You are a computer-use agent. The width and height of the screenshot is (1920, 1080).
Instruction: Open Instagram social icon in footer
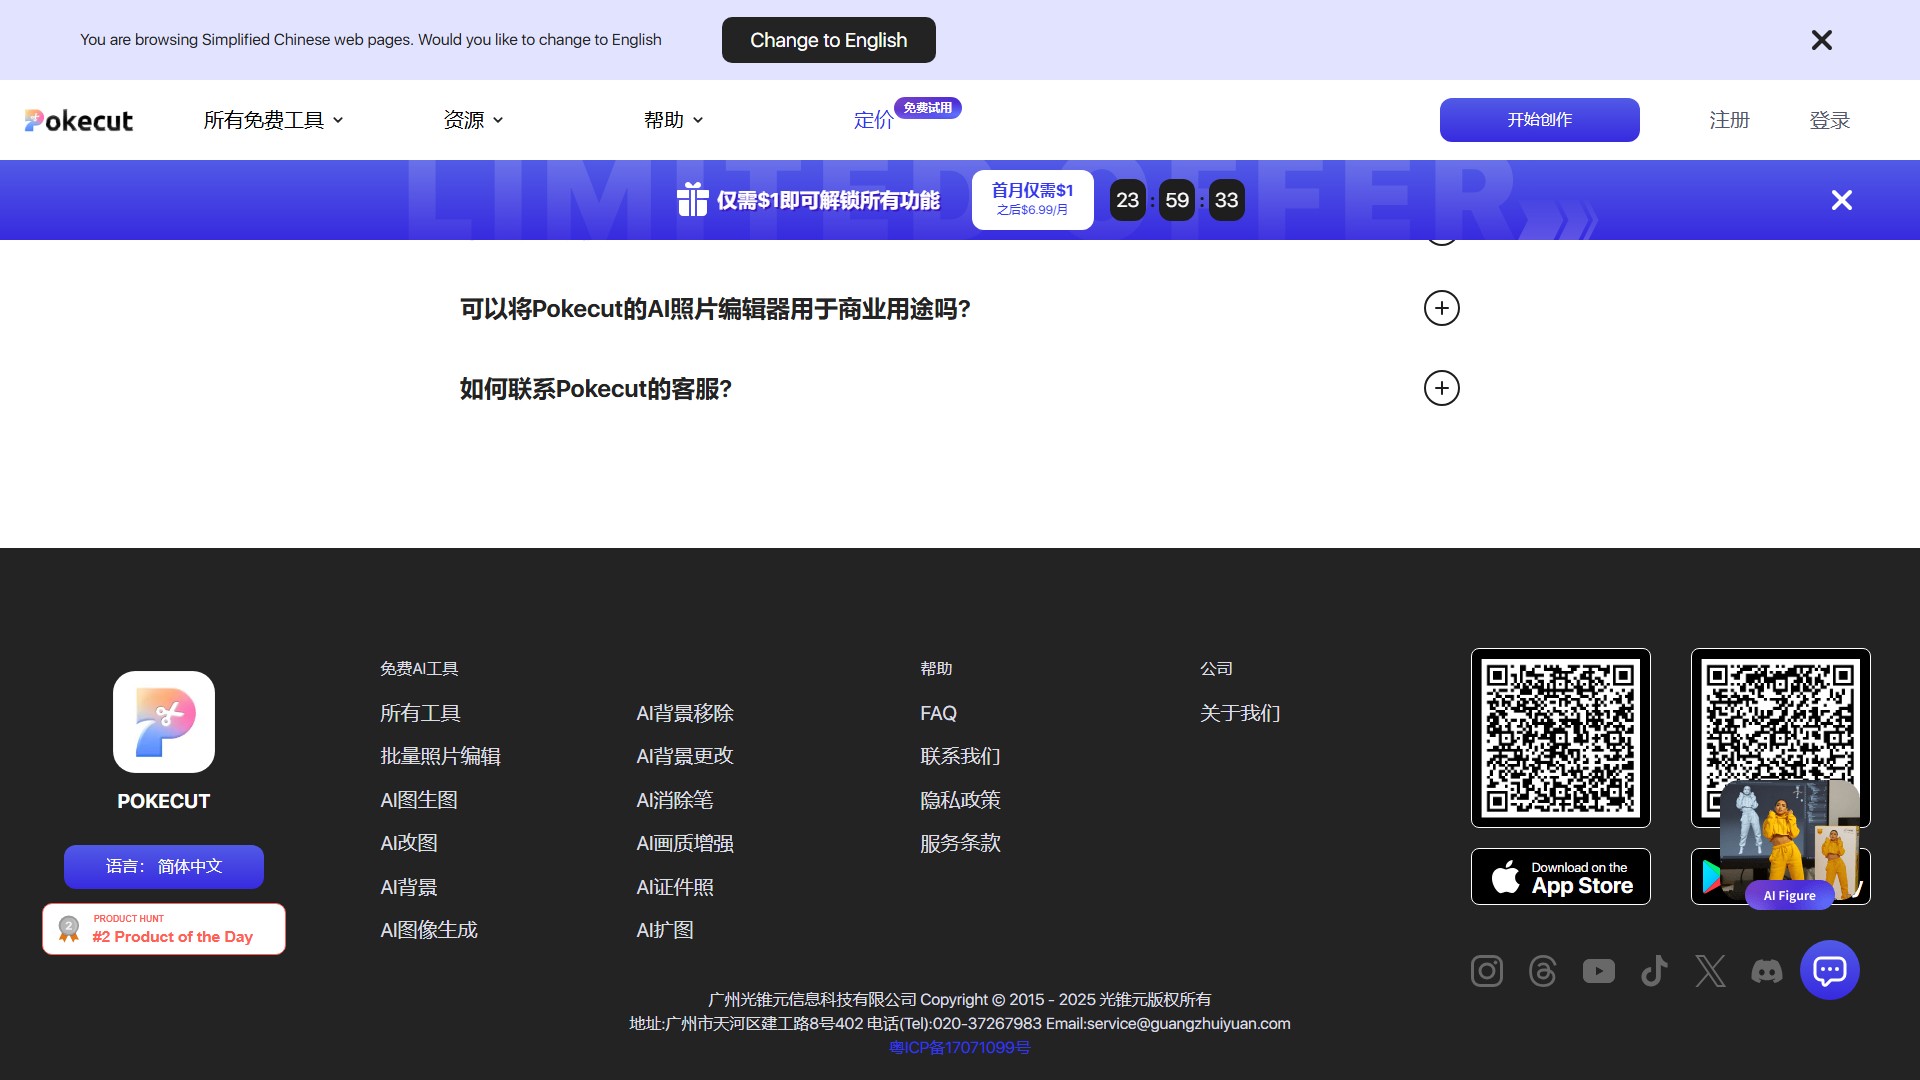click(1486, 971)
